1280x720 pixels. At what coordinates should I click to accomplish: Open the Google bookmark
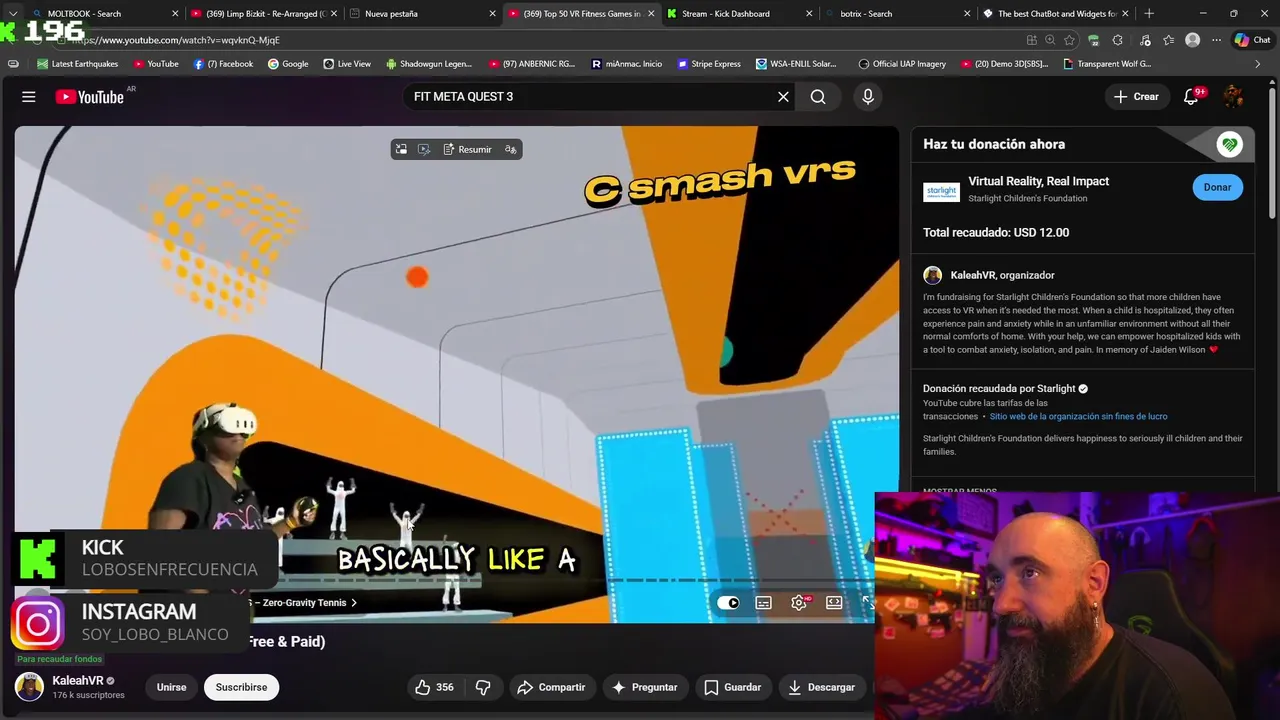pos(288,64)
